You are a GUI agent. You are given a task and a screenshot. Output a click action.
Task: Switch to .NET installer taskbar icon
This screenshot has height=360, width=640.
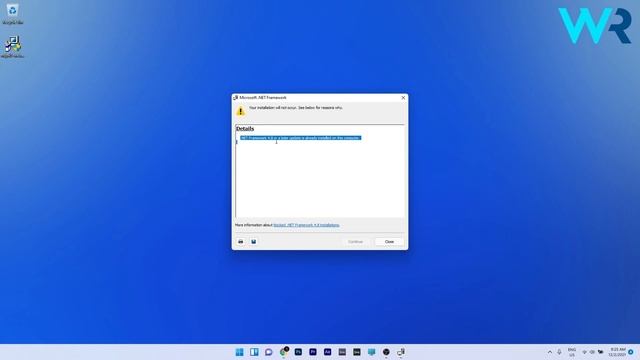[x=401, y=352]
